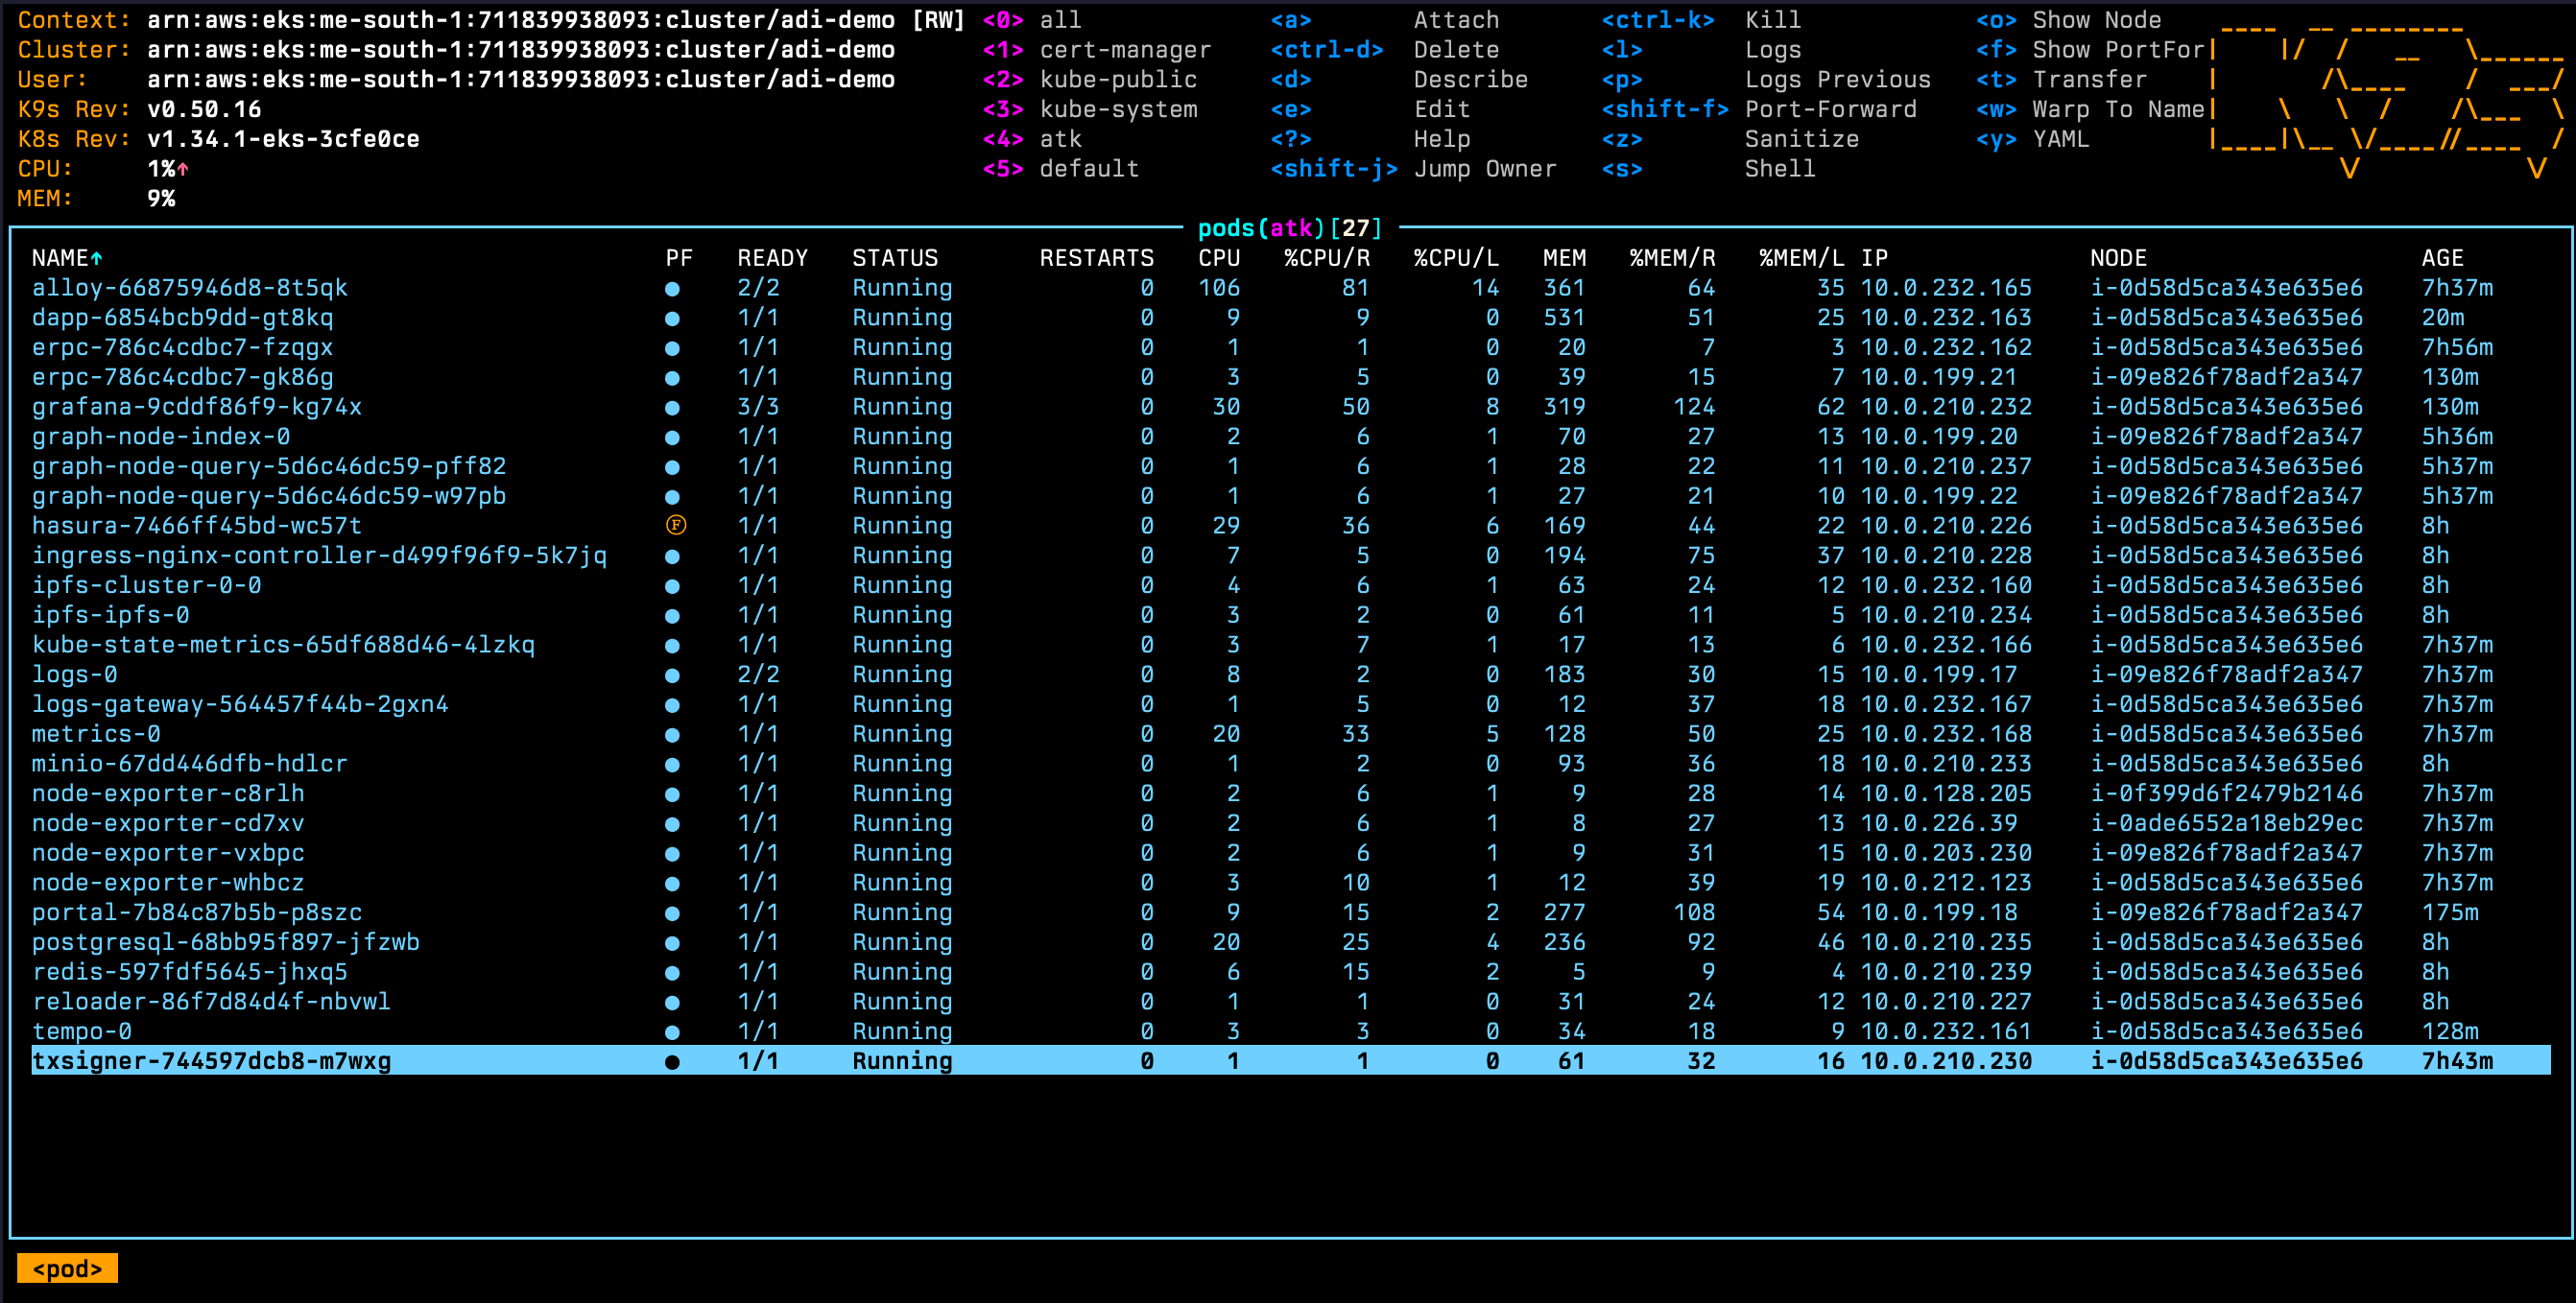This screenshot has height=1303, width=2576.
Task: Select the cert-manager namespace shortcut
Action: tap(1124, 50)
